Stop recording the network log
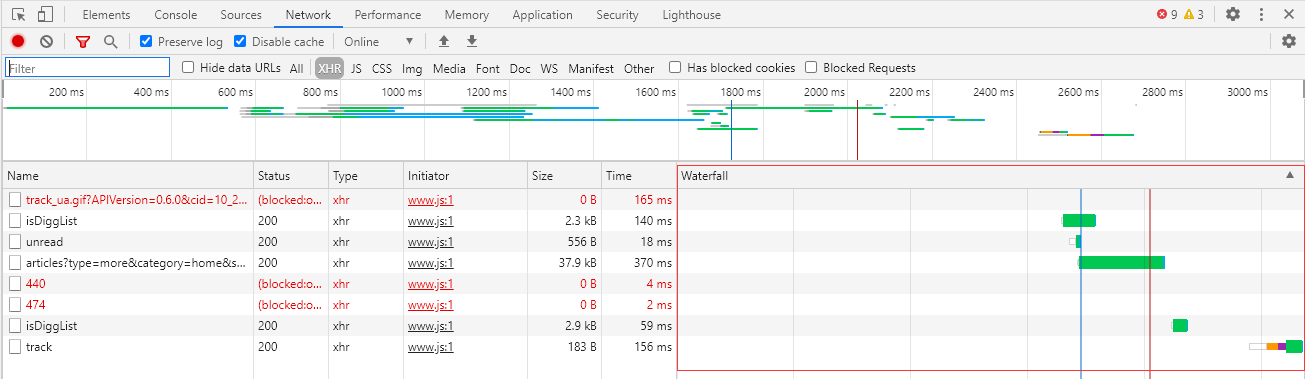Viewport: 1305px width, 379px height. (x=18, y=42)
